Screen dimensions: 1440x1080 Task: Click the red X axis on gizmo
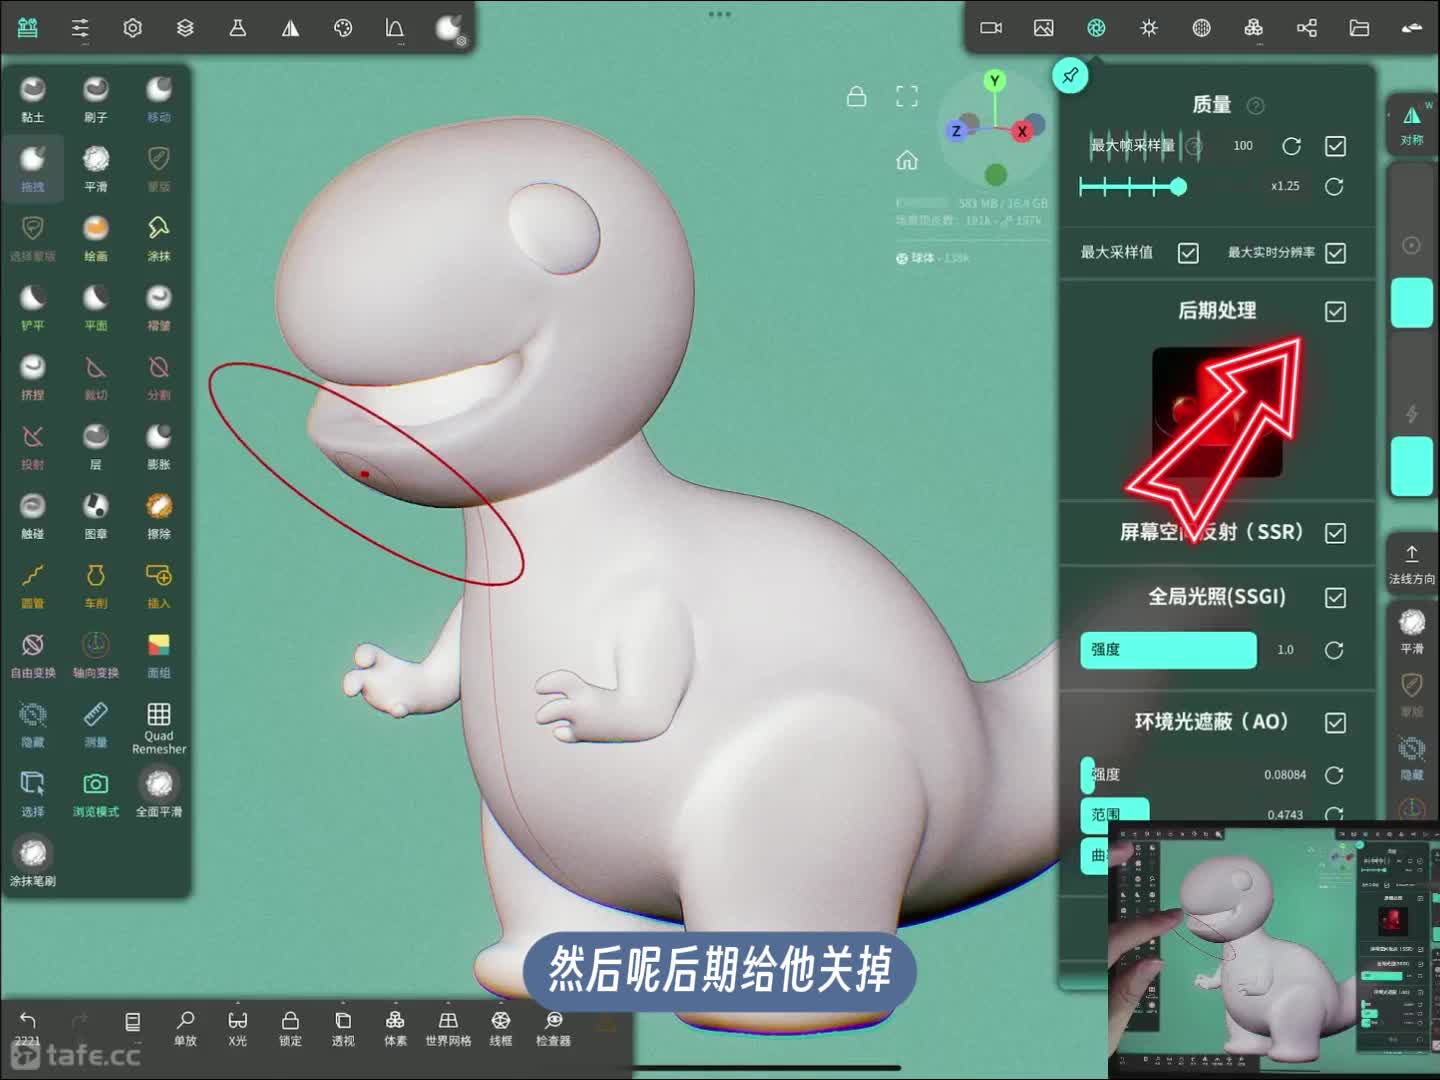coord(1022,131)
